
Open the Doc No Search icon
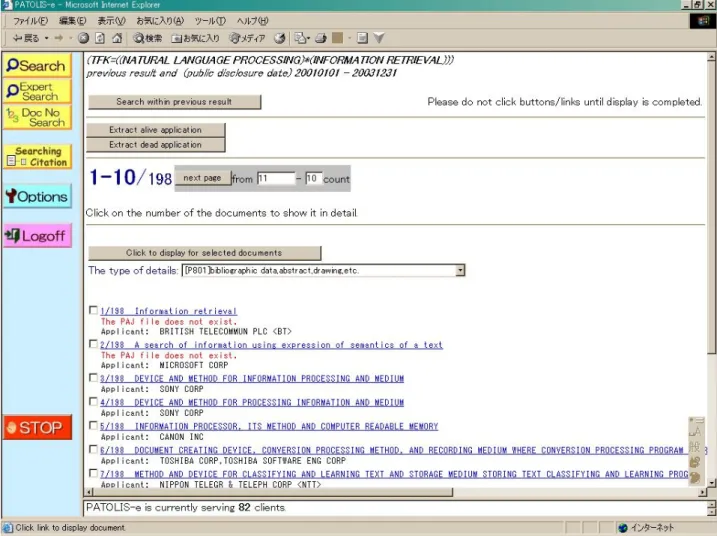coord(37,117)
